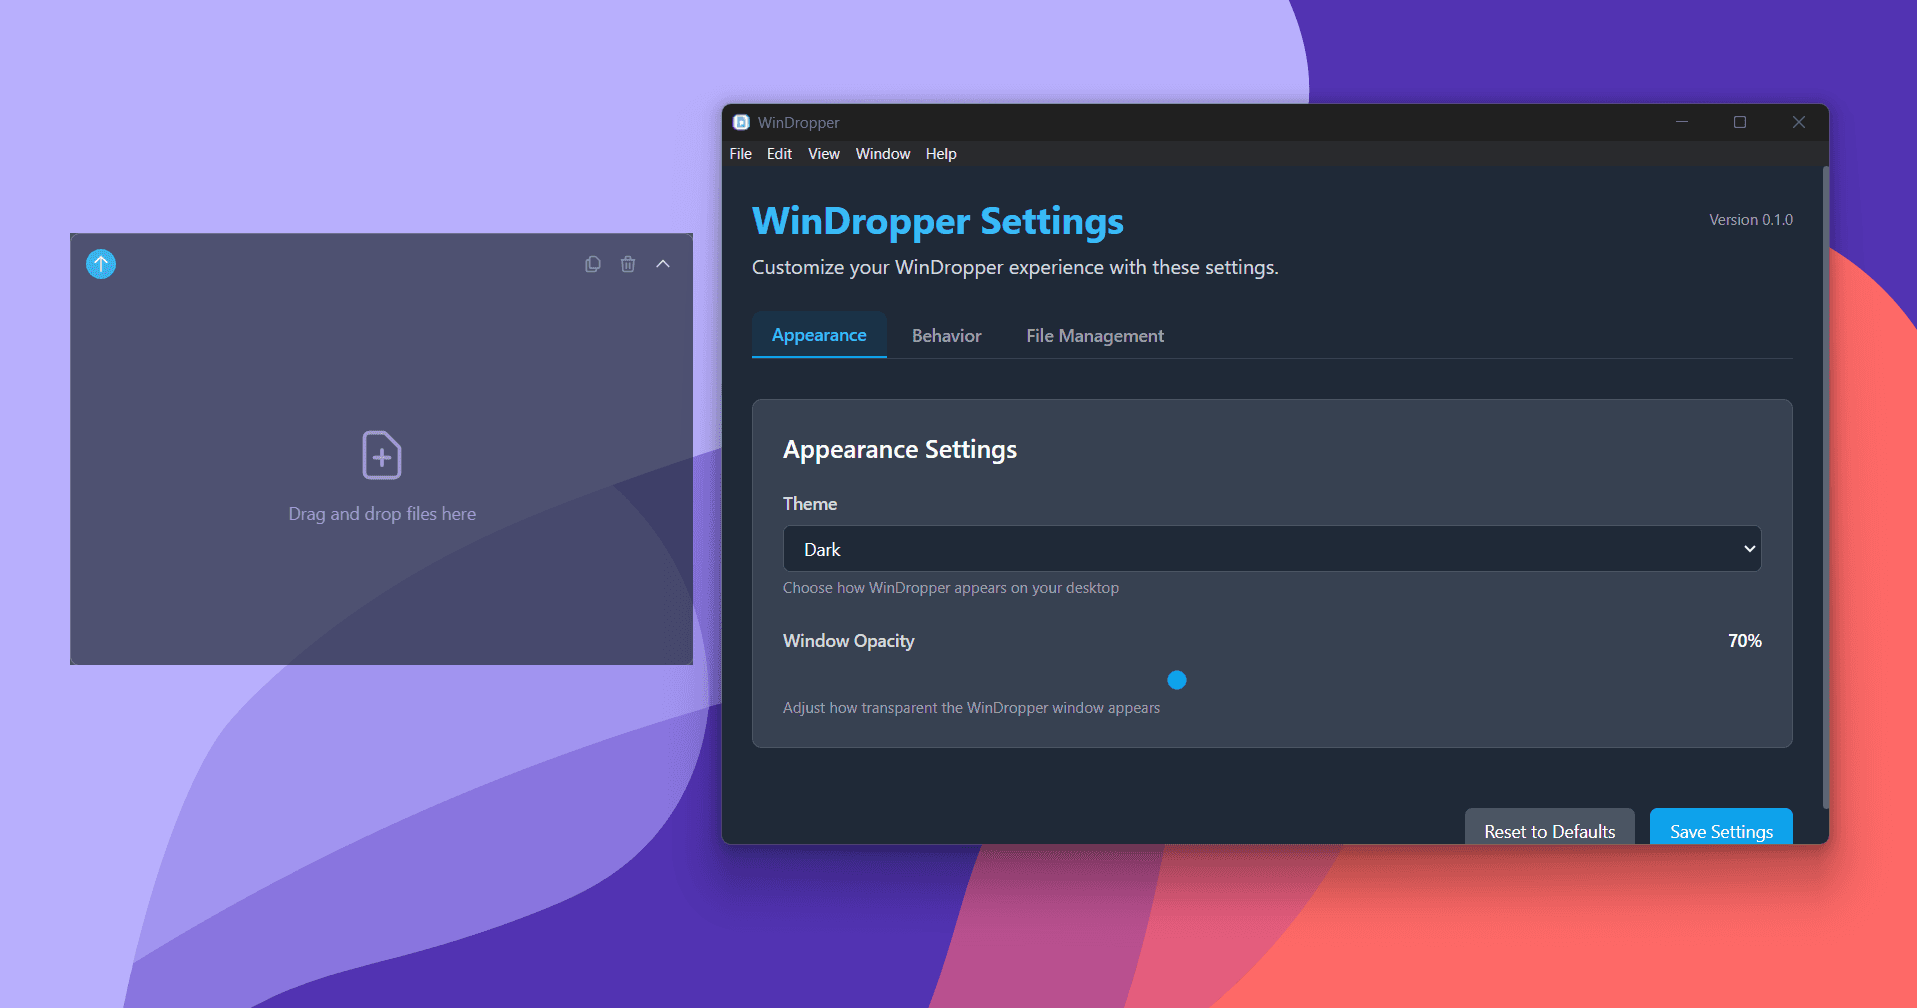Click the copy files icon in the drop zone
This screenshot has height=1008, width=1917.
pos(593,264)
